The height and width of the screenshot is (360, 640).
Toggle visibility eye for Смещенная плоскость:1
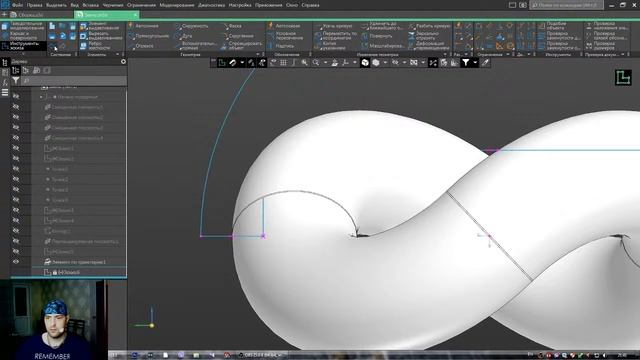tap(16, 107)
